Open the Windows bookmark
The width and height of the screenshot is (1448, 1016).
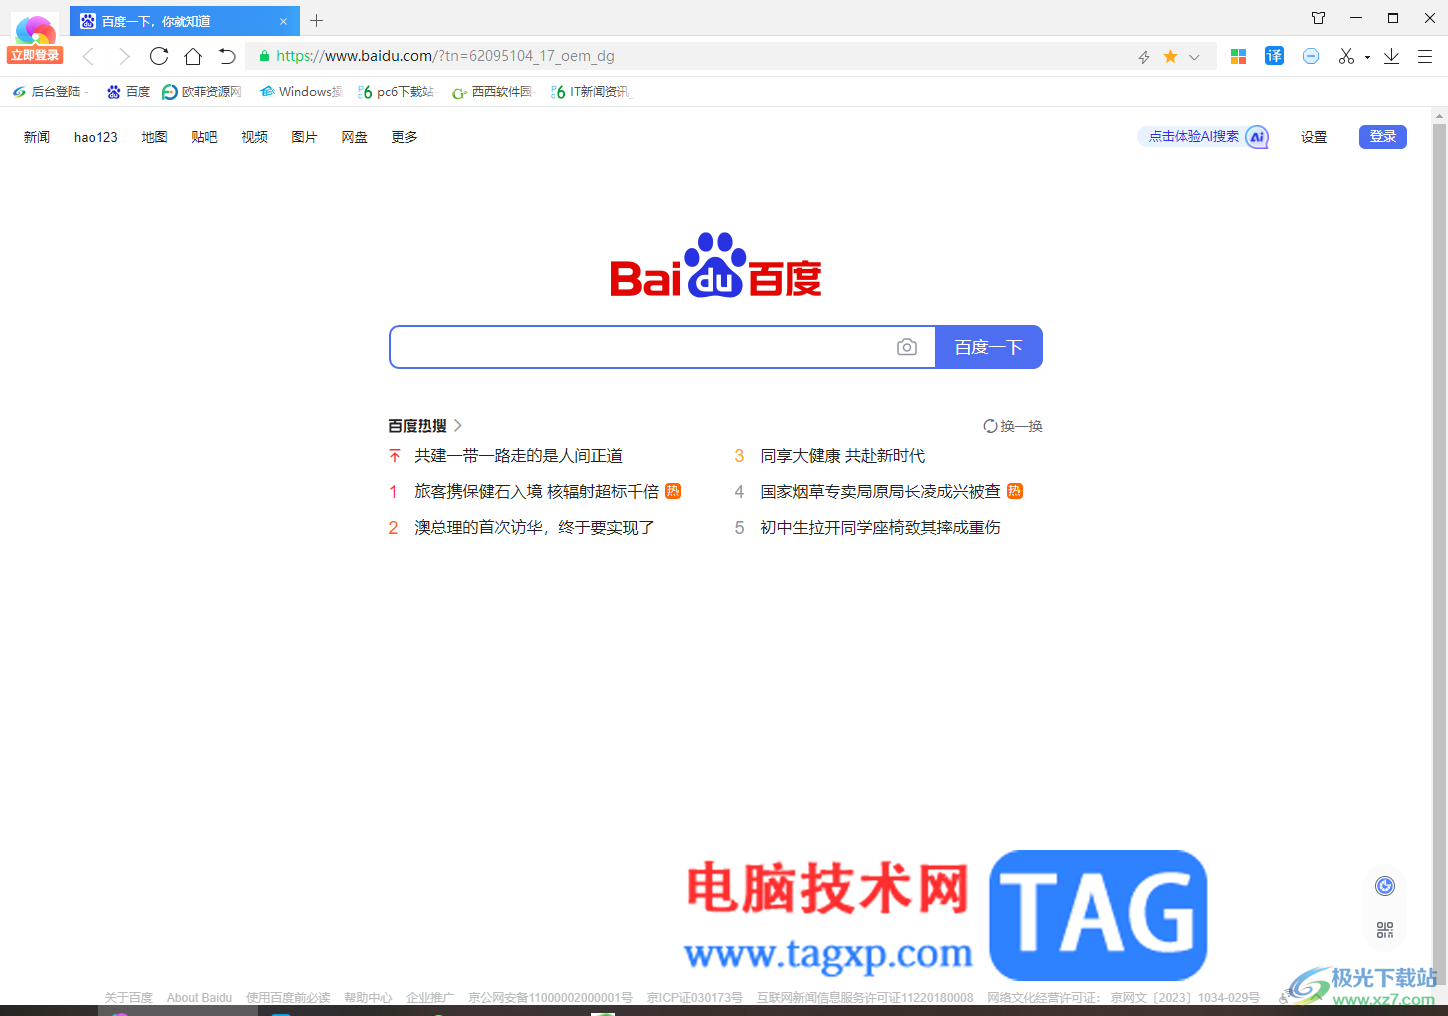(x=300, y=92)
